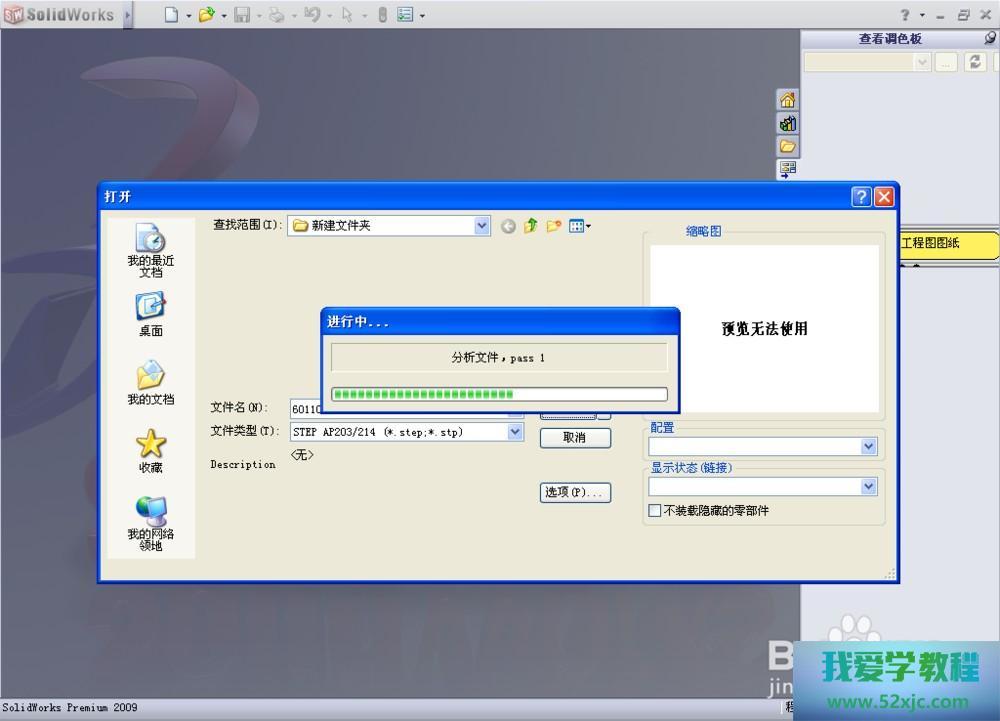Pin the 查看调色板 panel
Screen dimensions: 1000x721
(990, 38)
